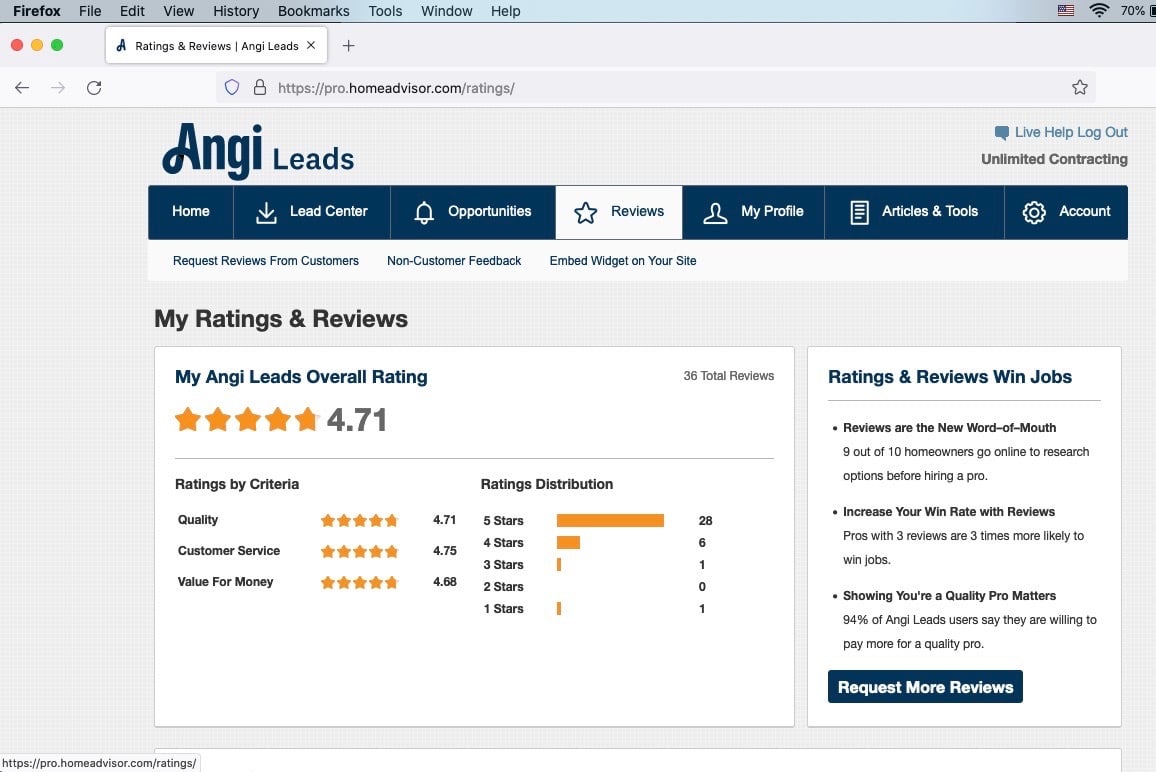Open the History menu
1156x772 pixels.
(x=236, y=11)
